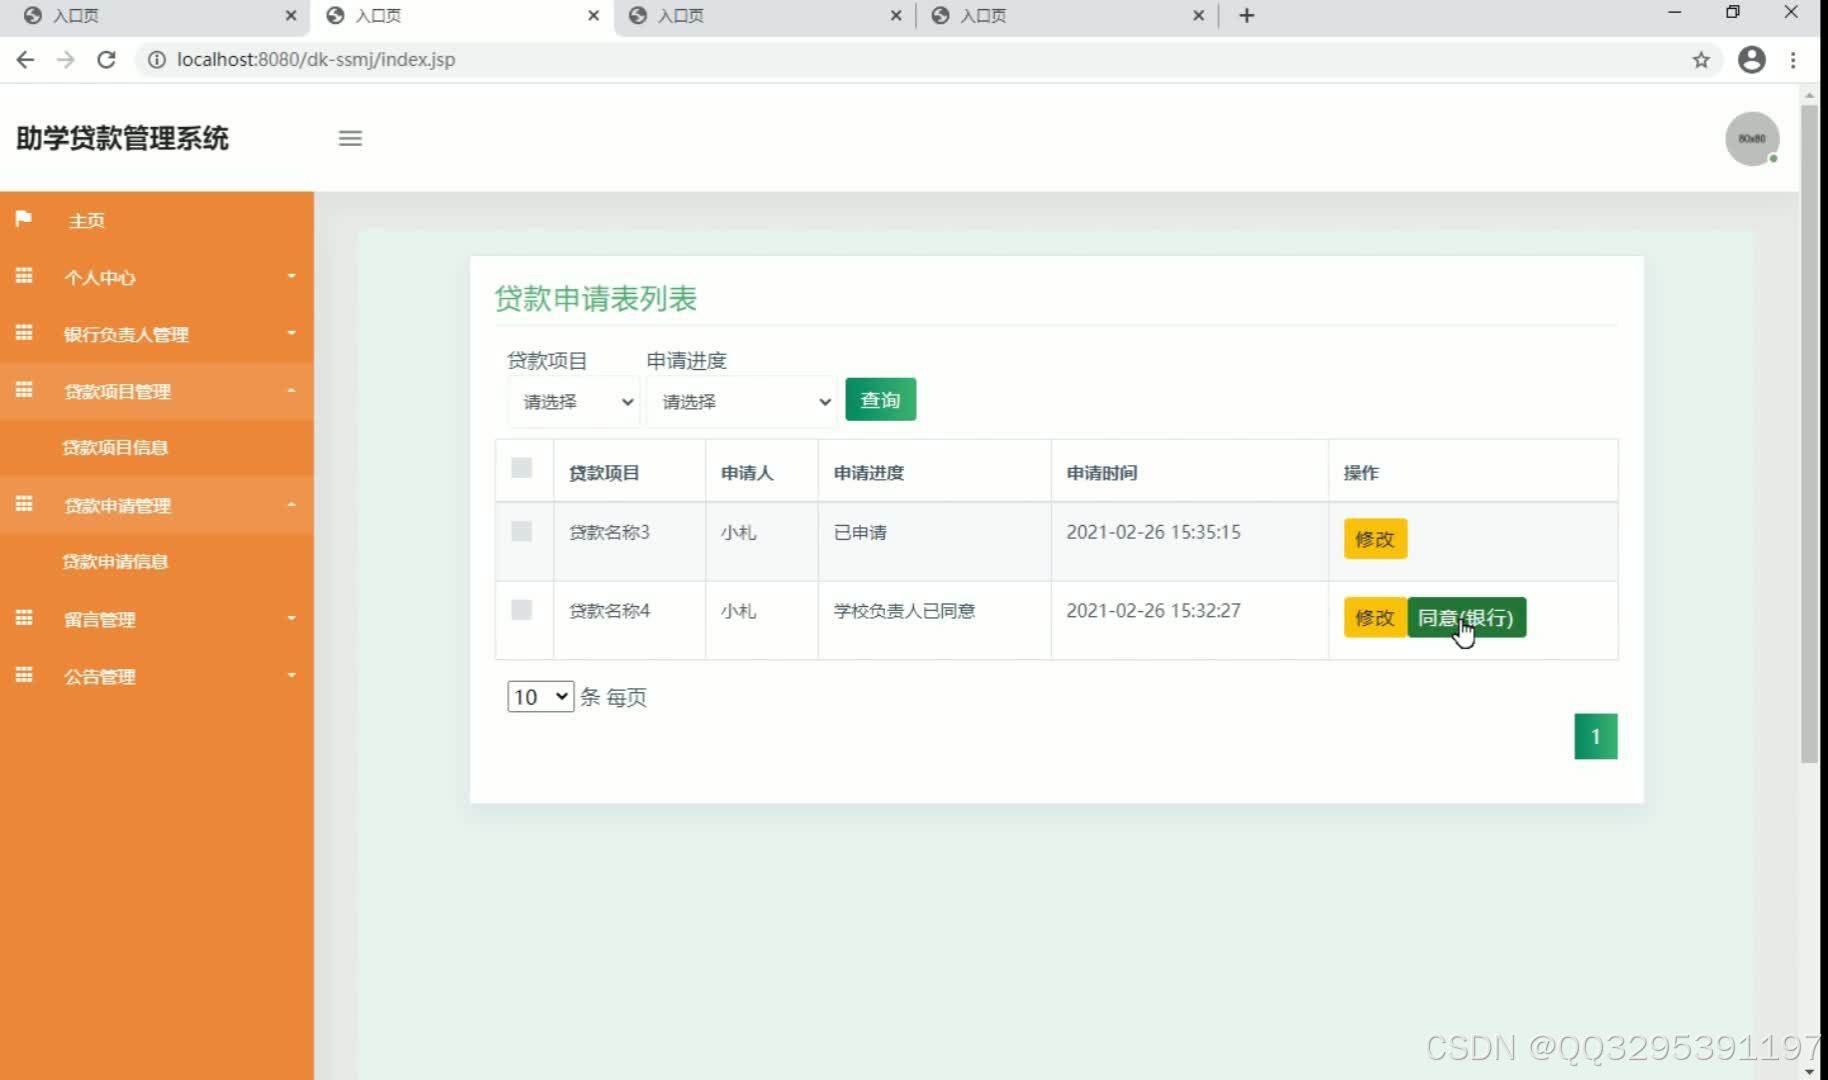
Task: Expand the 公告管理 menu arrow
Action: click(x=291, y=675)
